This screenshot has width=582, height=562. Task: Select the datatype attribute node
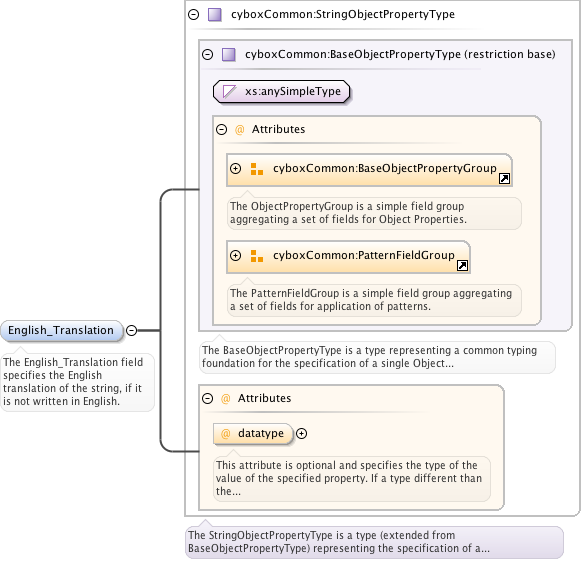[253, 434]
